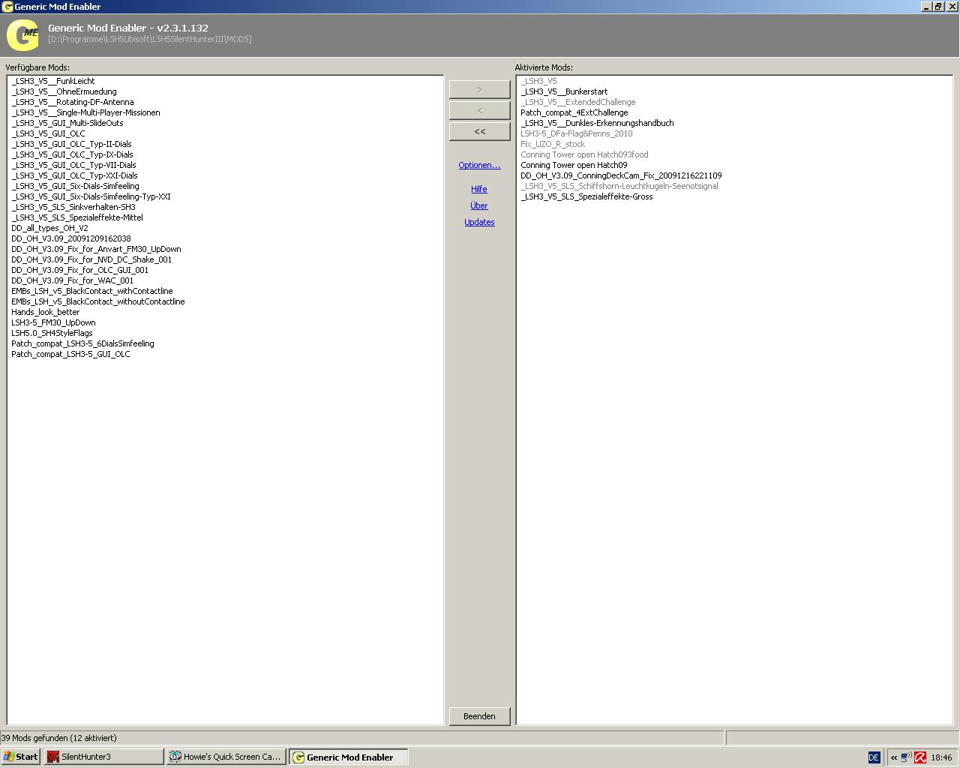Select Hands_look_better mod

pyautogui.click(x=45, y=312)
